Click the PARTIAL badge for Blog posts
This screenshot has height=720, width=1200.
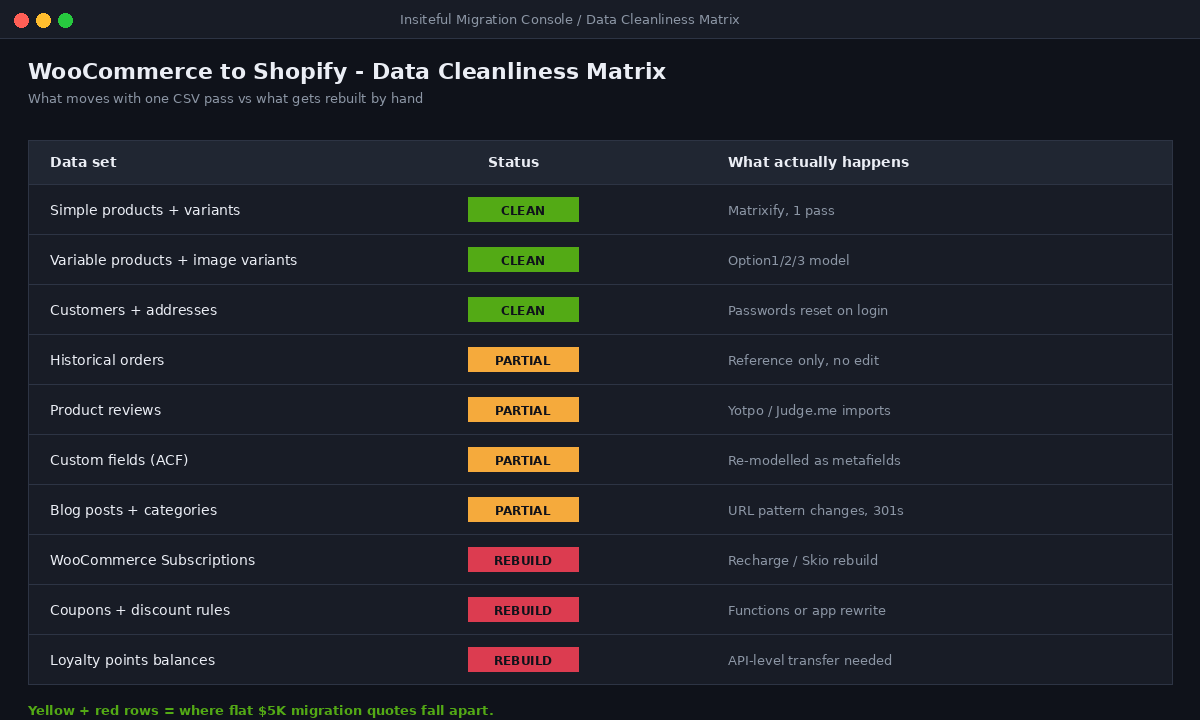click(x=523, y=510)
